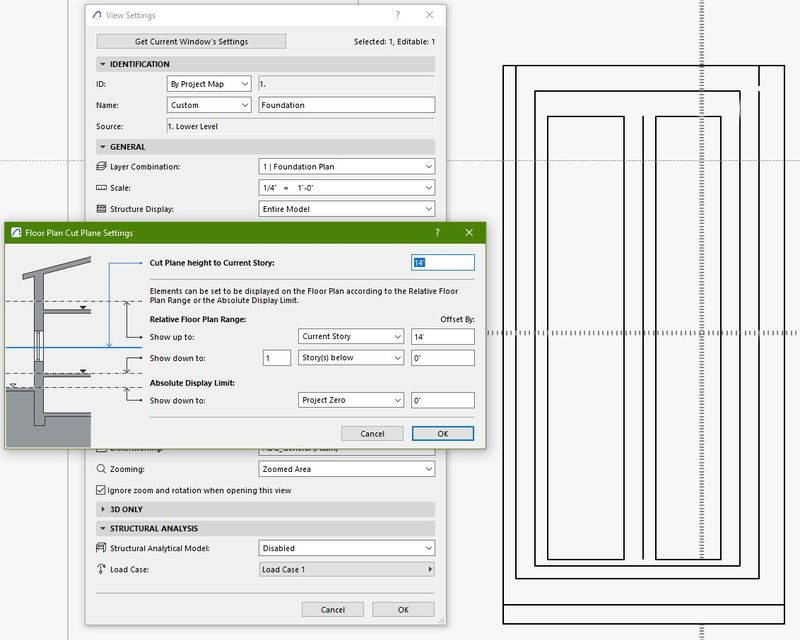Click the Cut Plane height input field
The width and height of the screenshot is (800, 640).
[443, 262]
